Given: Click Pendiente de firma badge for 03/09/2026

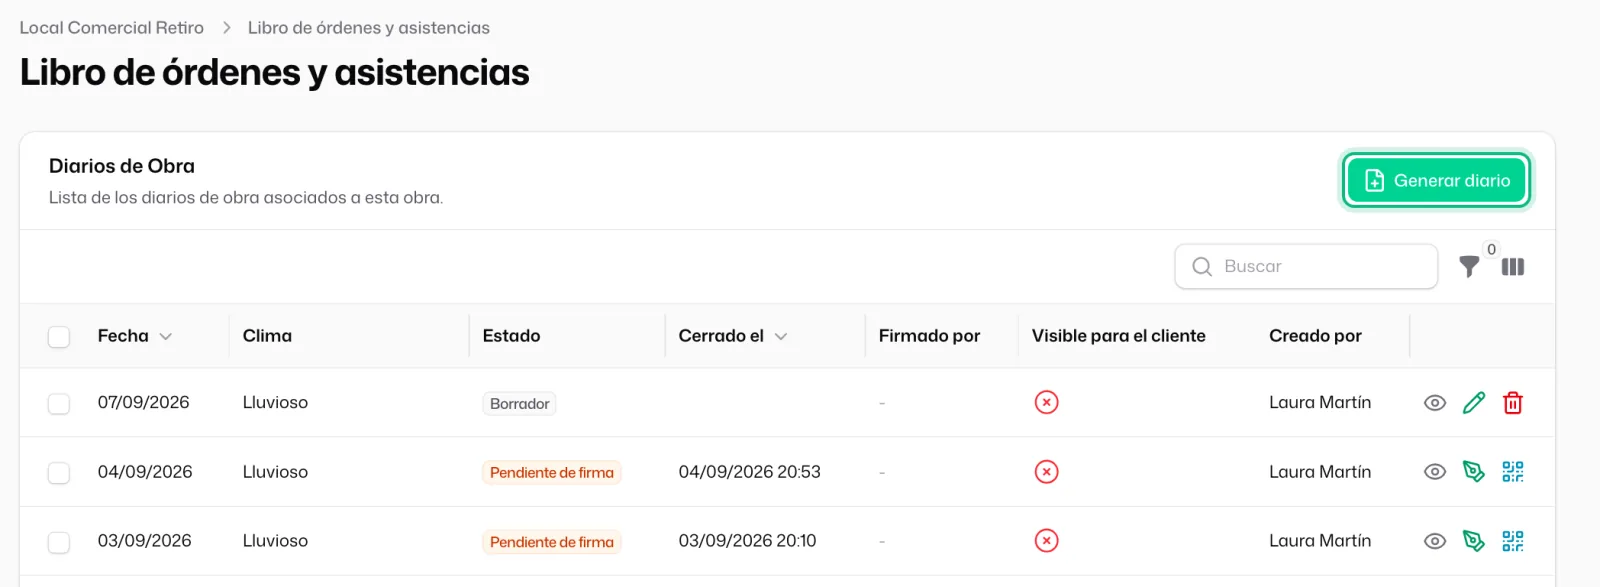Looking at the screenshot, I should (x=552, y=542).
